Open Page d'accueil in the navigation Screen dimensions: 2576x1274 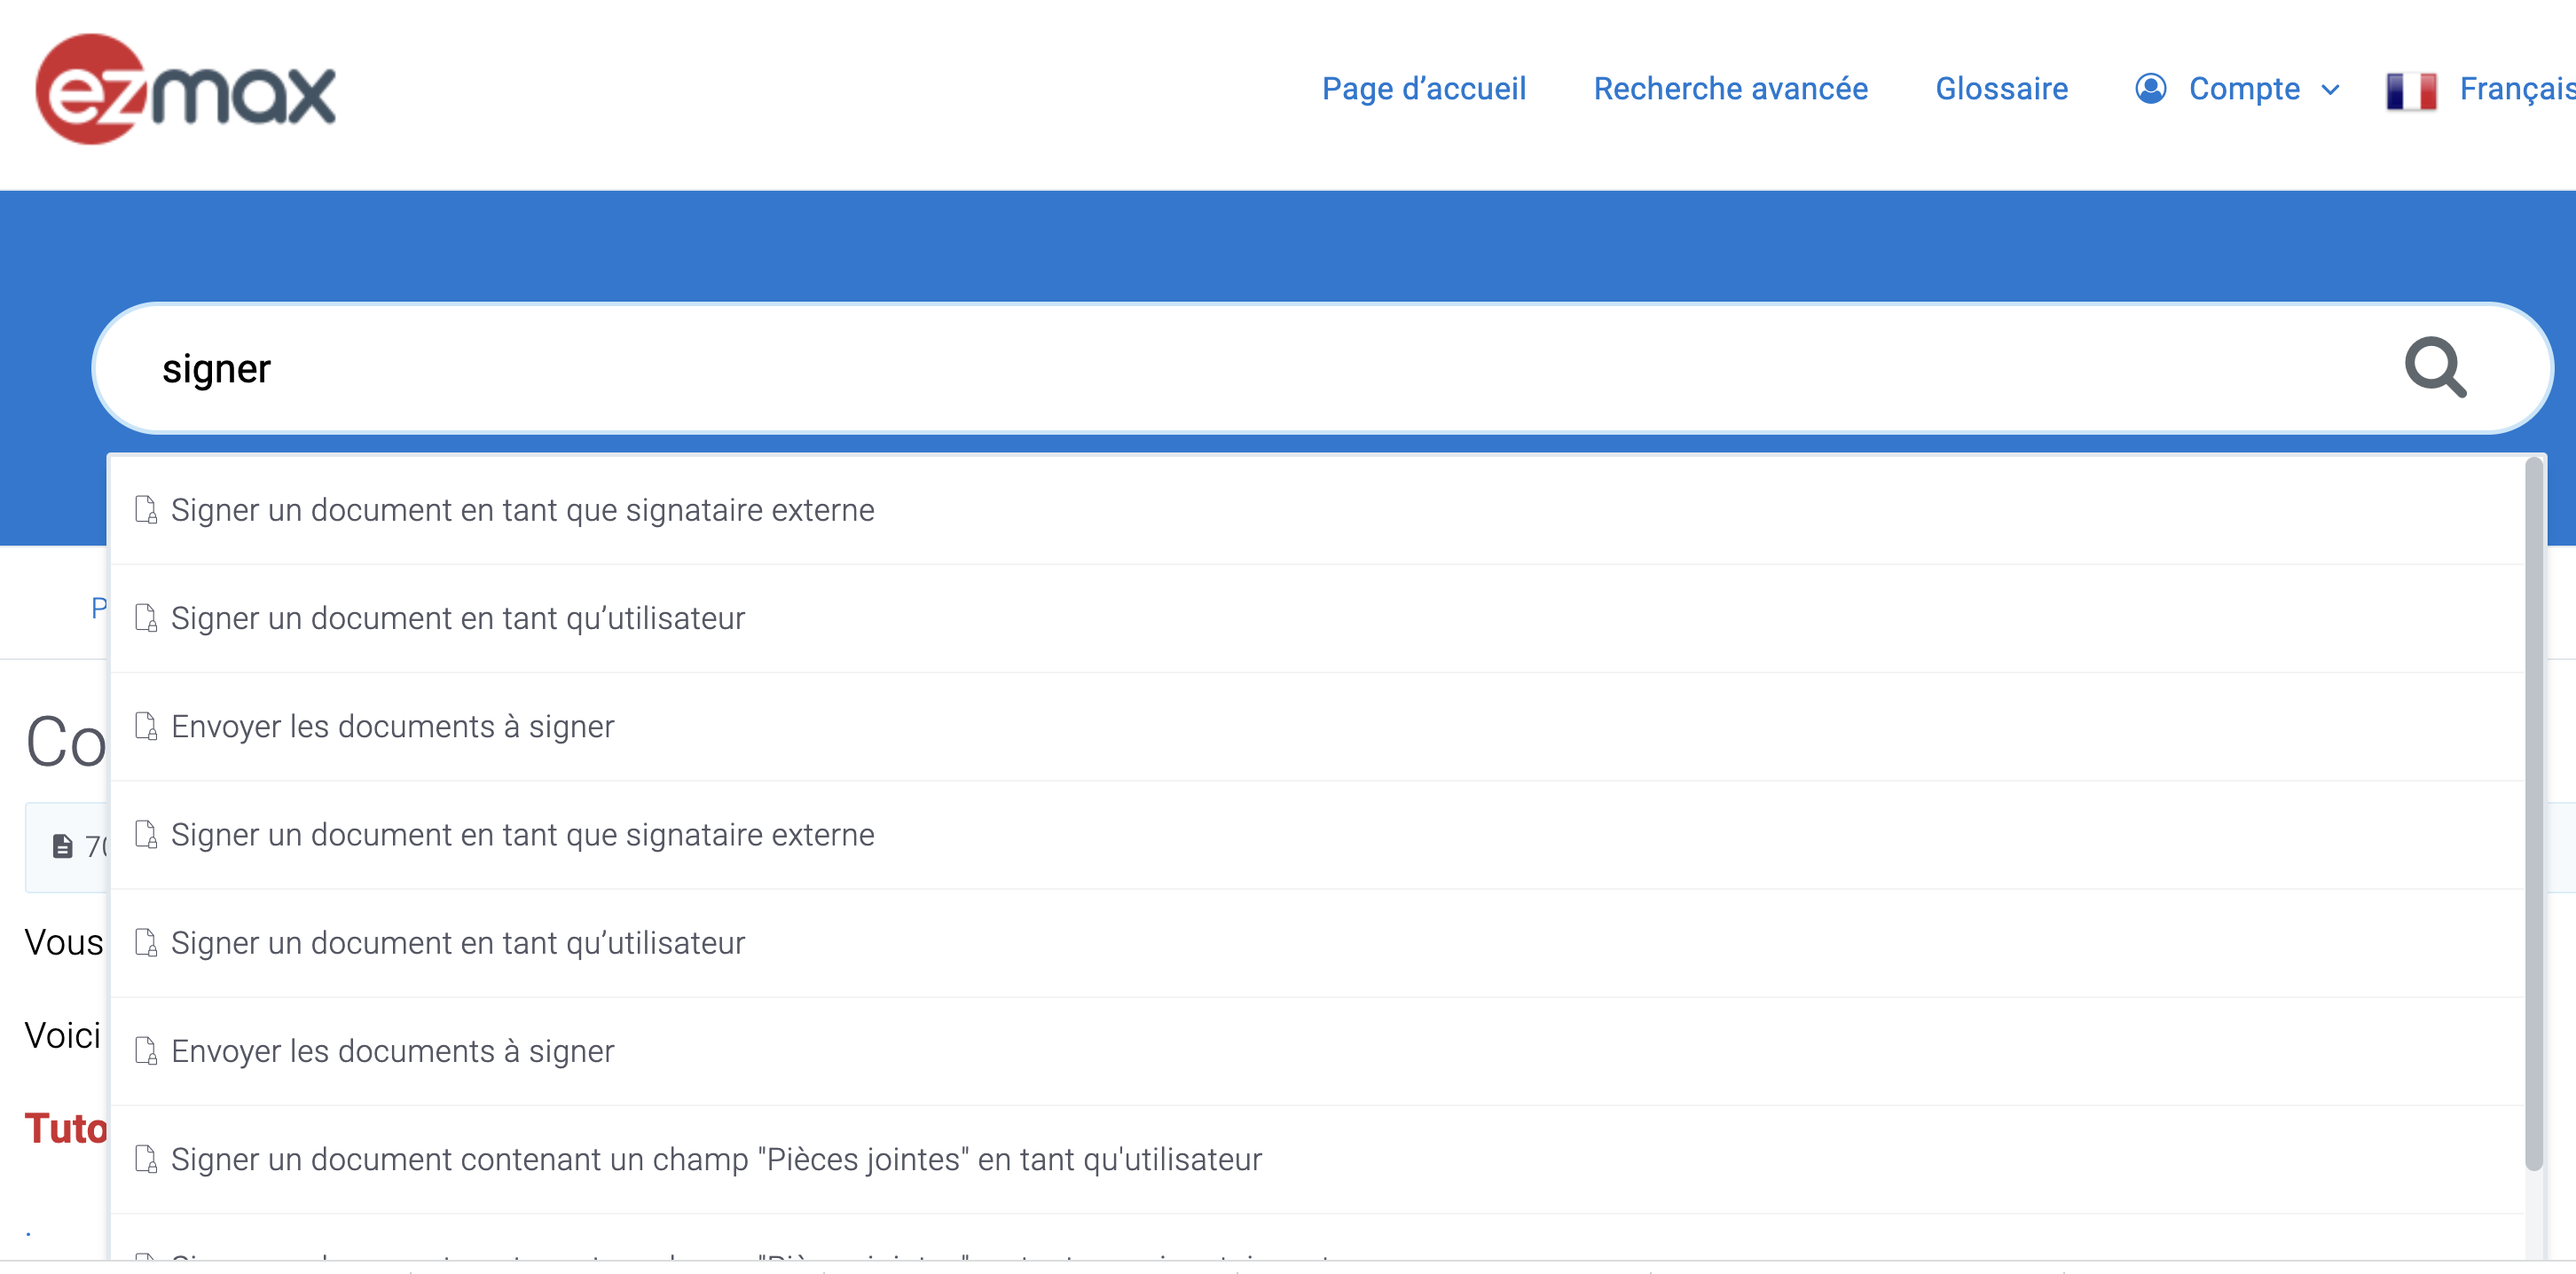tap(1424, 89)
